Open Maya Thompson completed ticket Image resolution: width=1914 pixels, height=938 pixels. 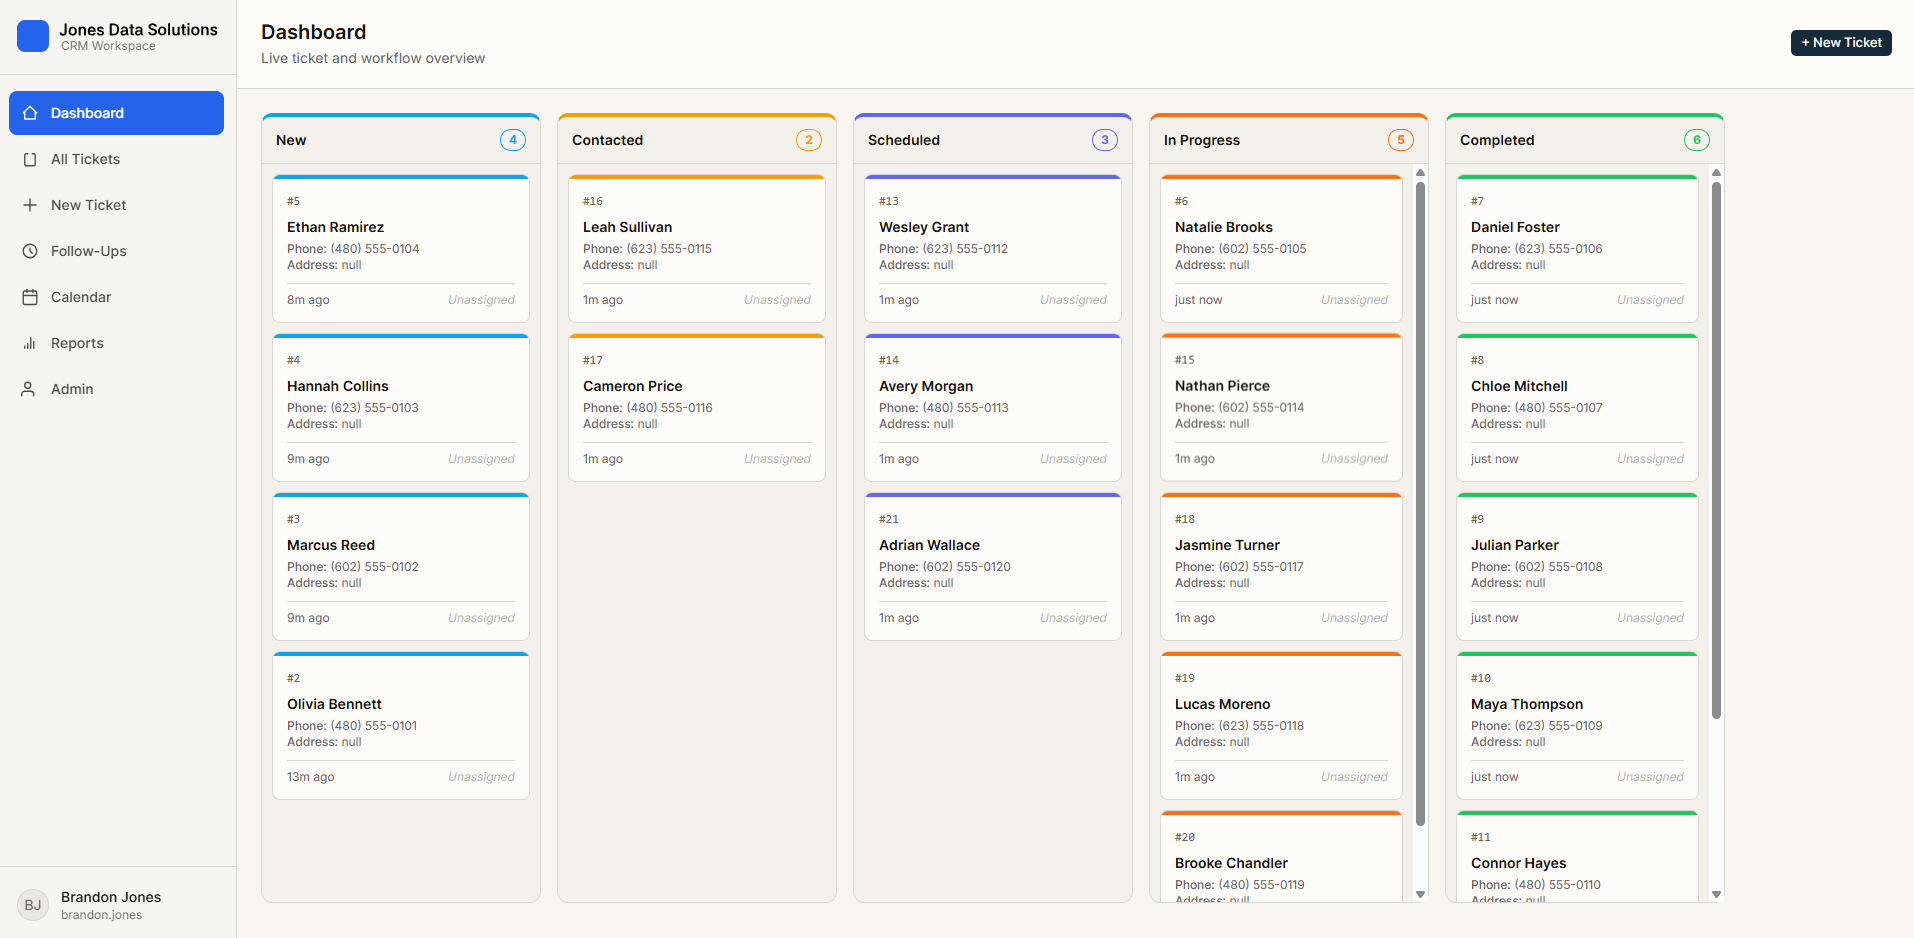[1577, 726]
